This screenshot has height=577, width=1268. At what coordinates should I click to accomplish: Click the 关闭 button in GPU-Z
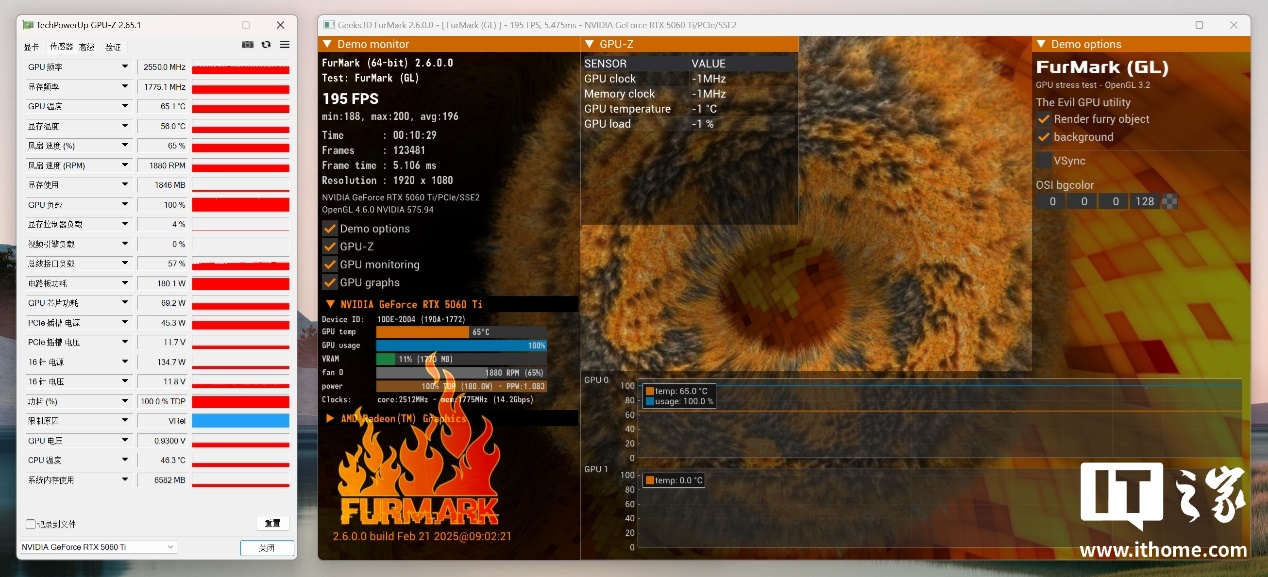tap(267, 548)
